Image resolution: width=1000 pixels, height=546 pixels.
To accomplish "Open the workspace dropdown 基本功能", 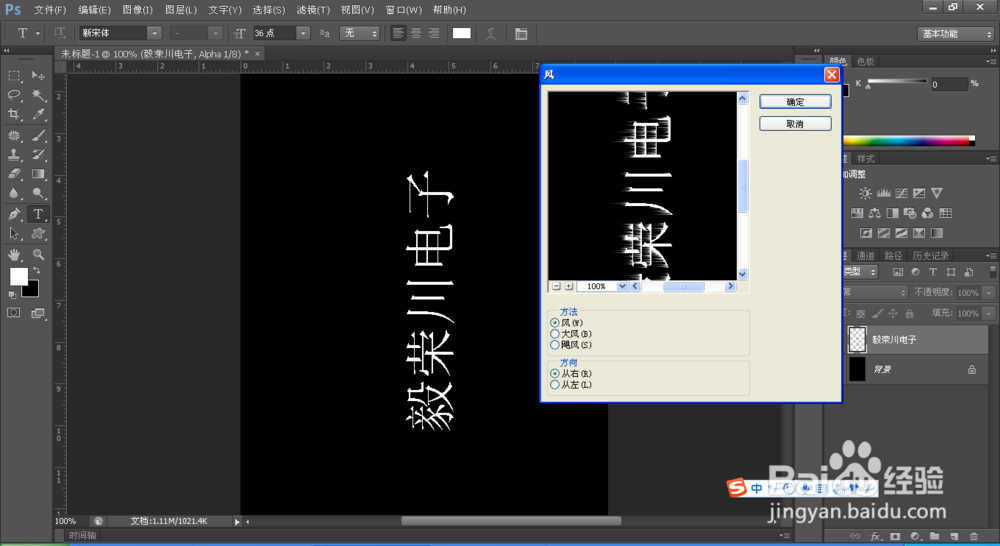I will 955,34.
